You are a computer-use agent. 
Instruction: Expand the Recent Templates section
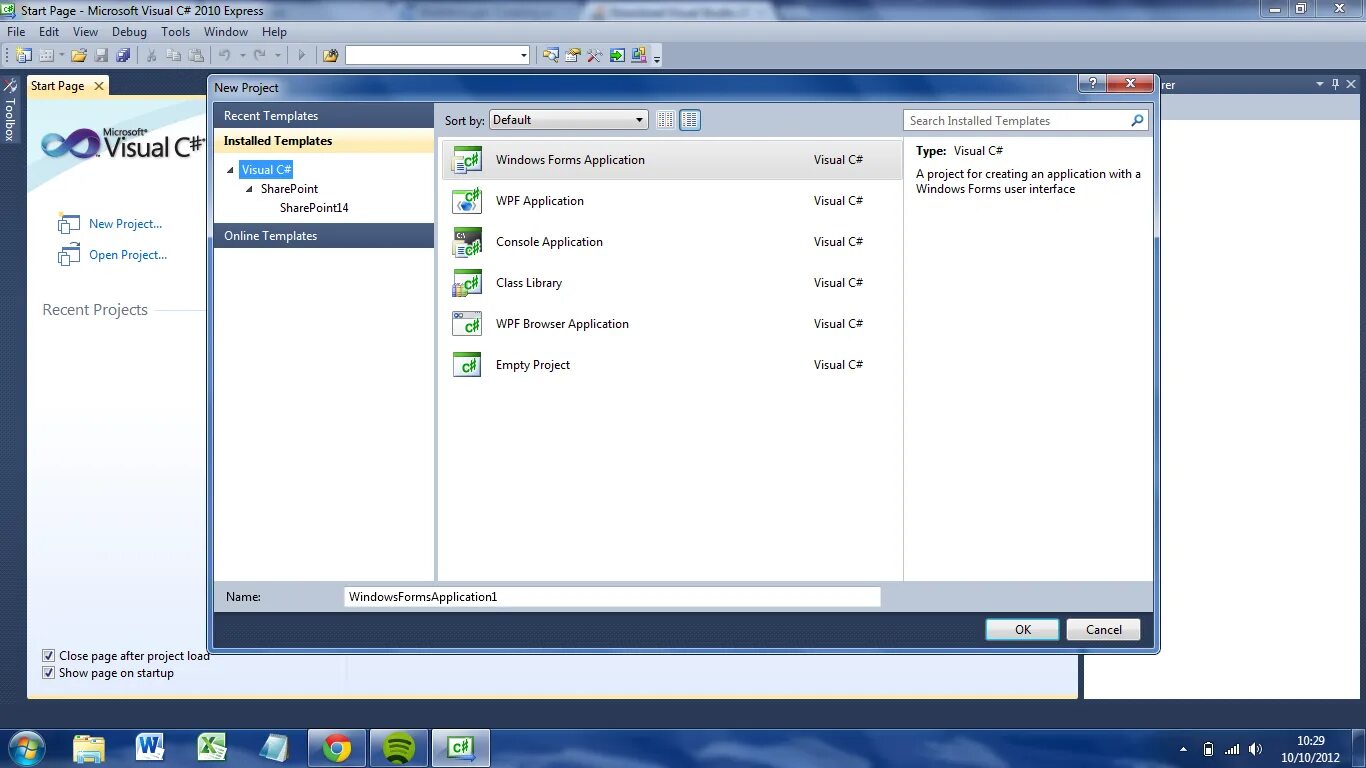tap(323, 116)
